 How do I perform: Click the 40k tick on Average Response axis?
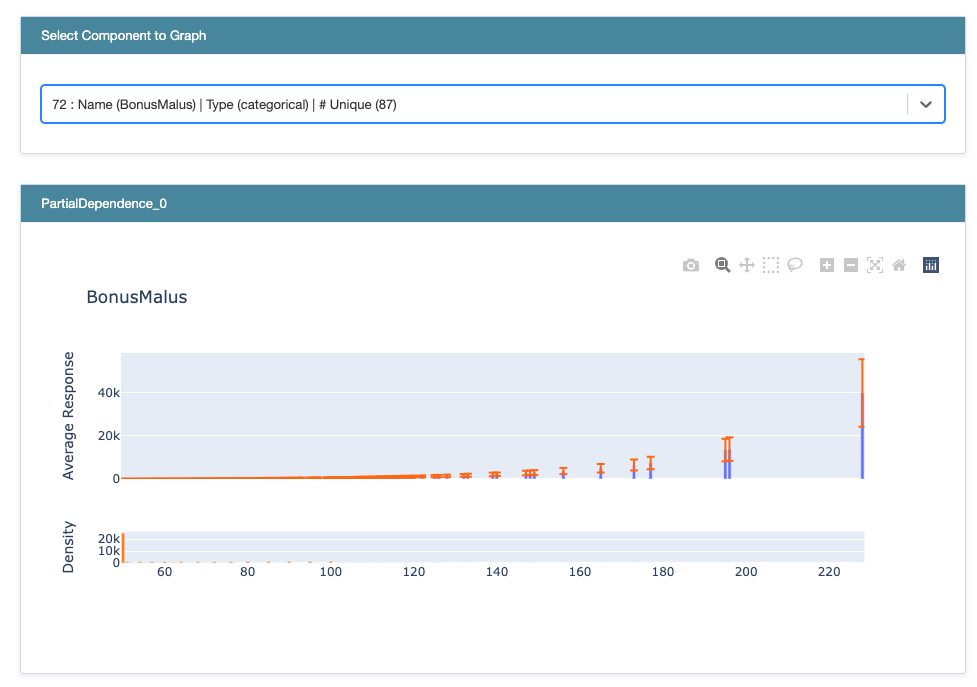click(107, 393)
